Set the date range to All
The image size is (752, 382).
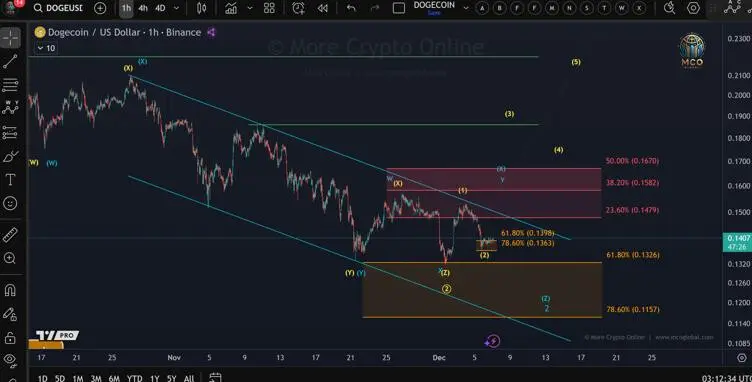point(189,378)
